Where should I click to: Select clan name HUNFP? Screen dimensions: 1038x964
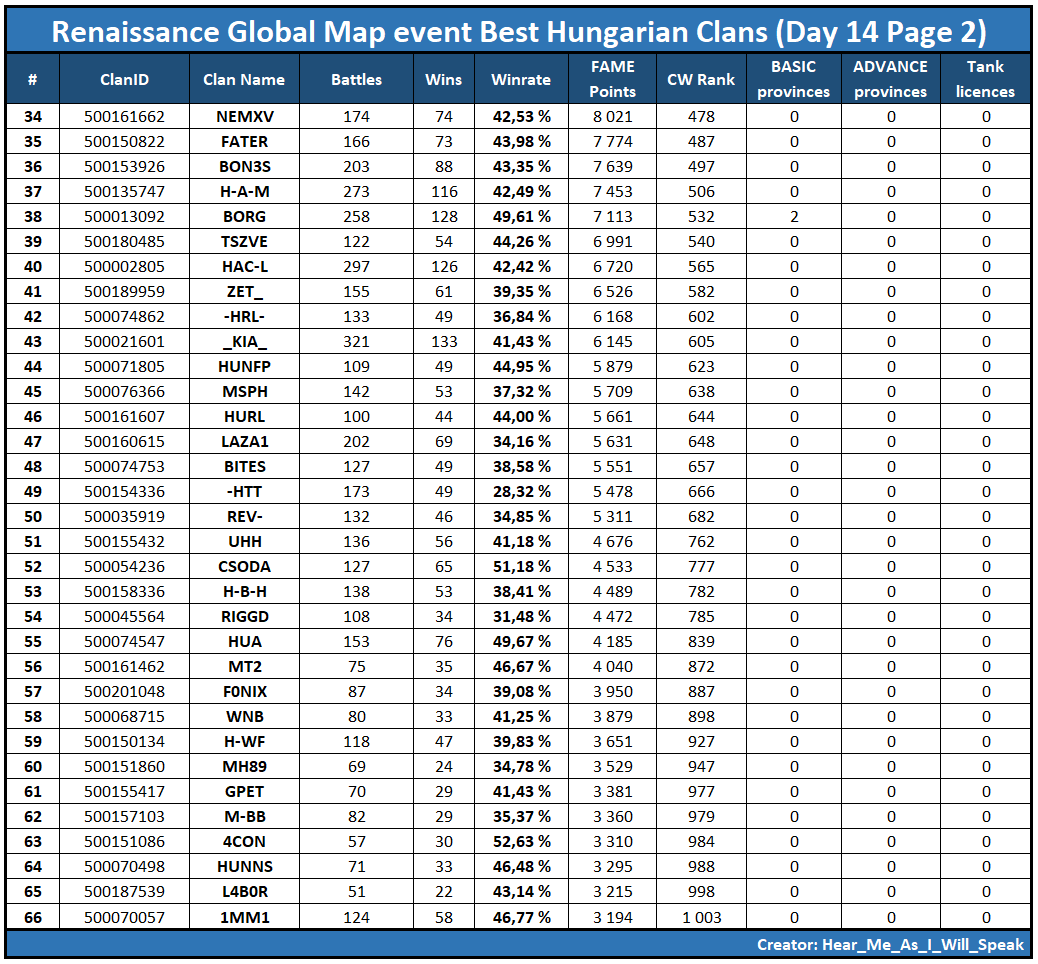click(x=245, y=367)
